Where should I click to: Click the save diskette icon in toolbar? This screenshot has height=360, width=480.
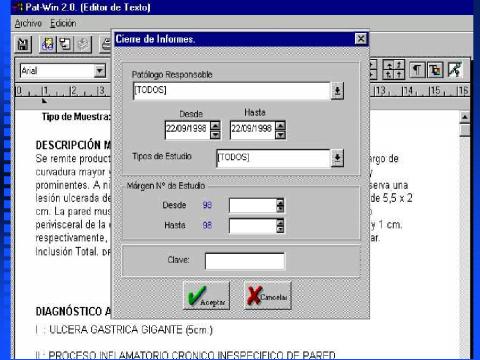23,45
